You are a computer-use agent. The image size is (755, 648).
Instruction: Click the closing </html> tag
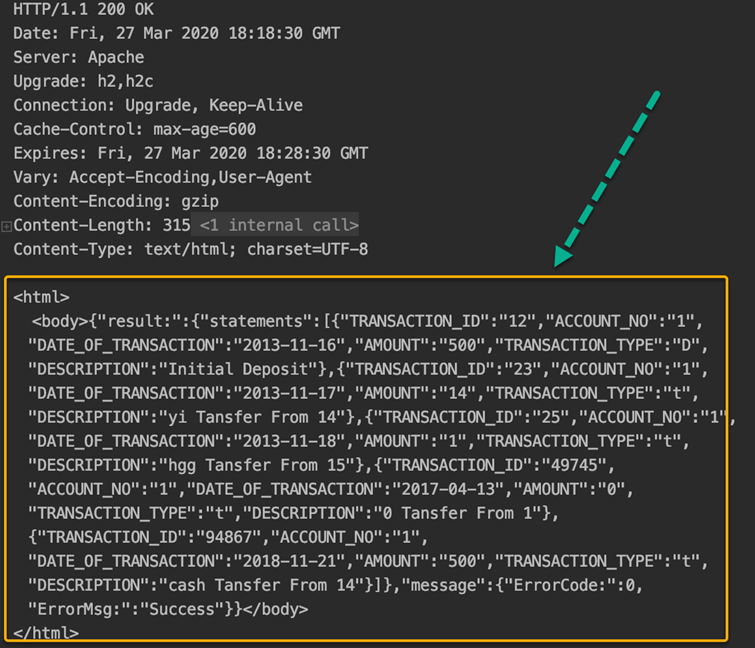(46, 633)
